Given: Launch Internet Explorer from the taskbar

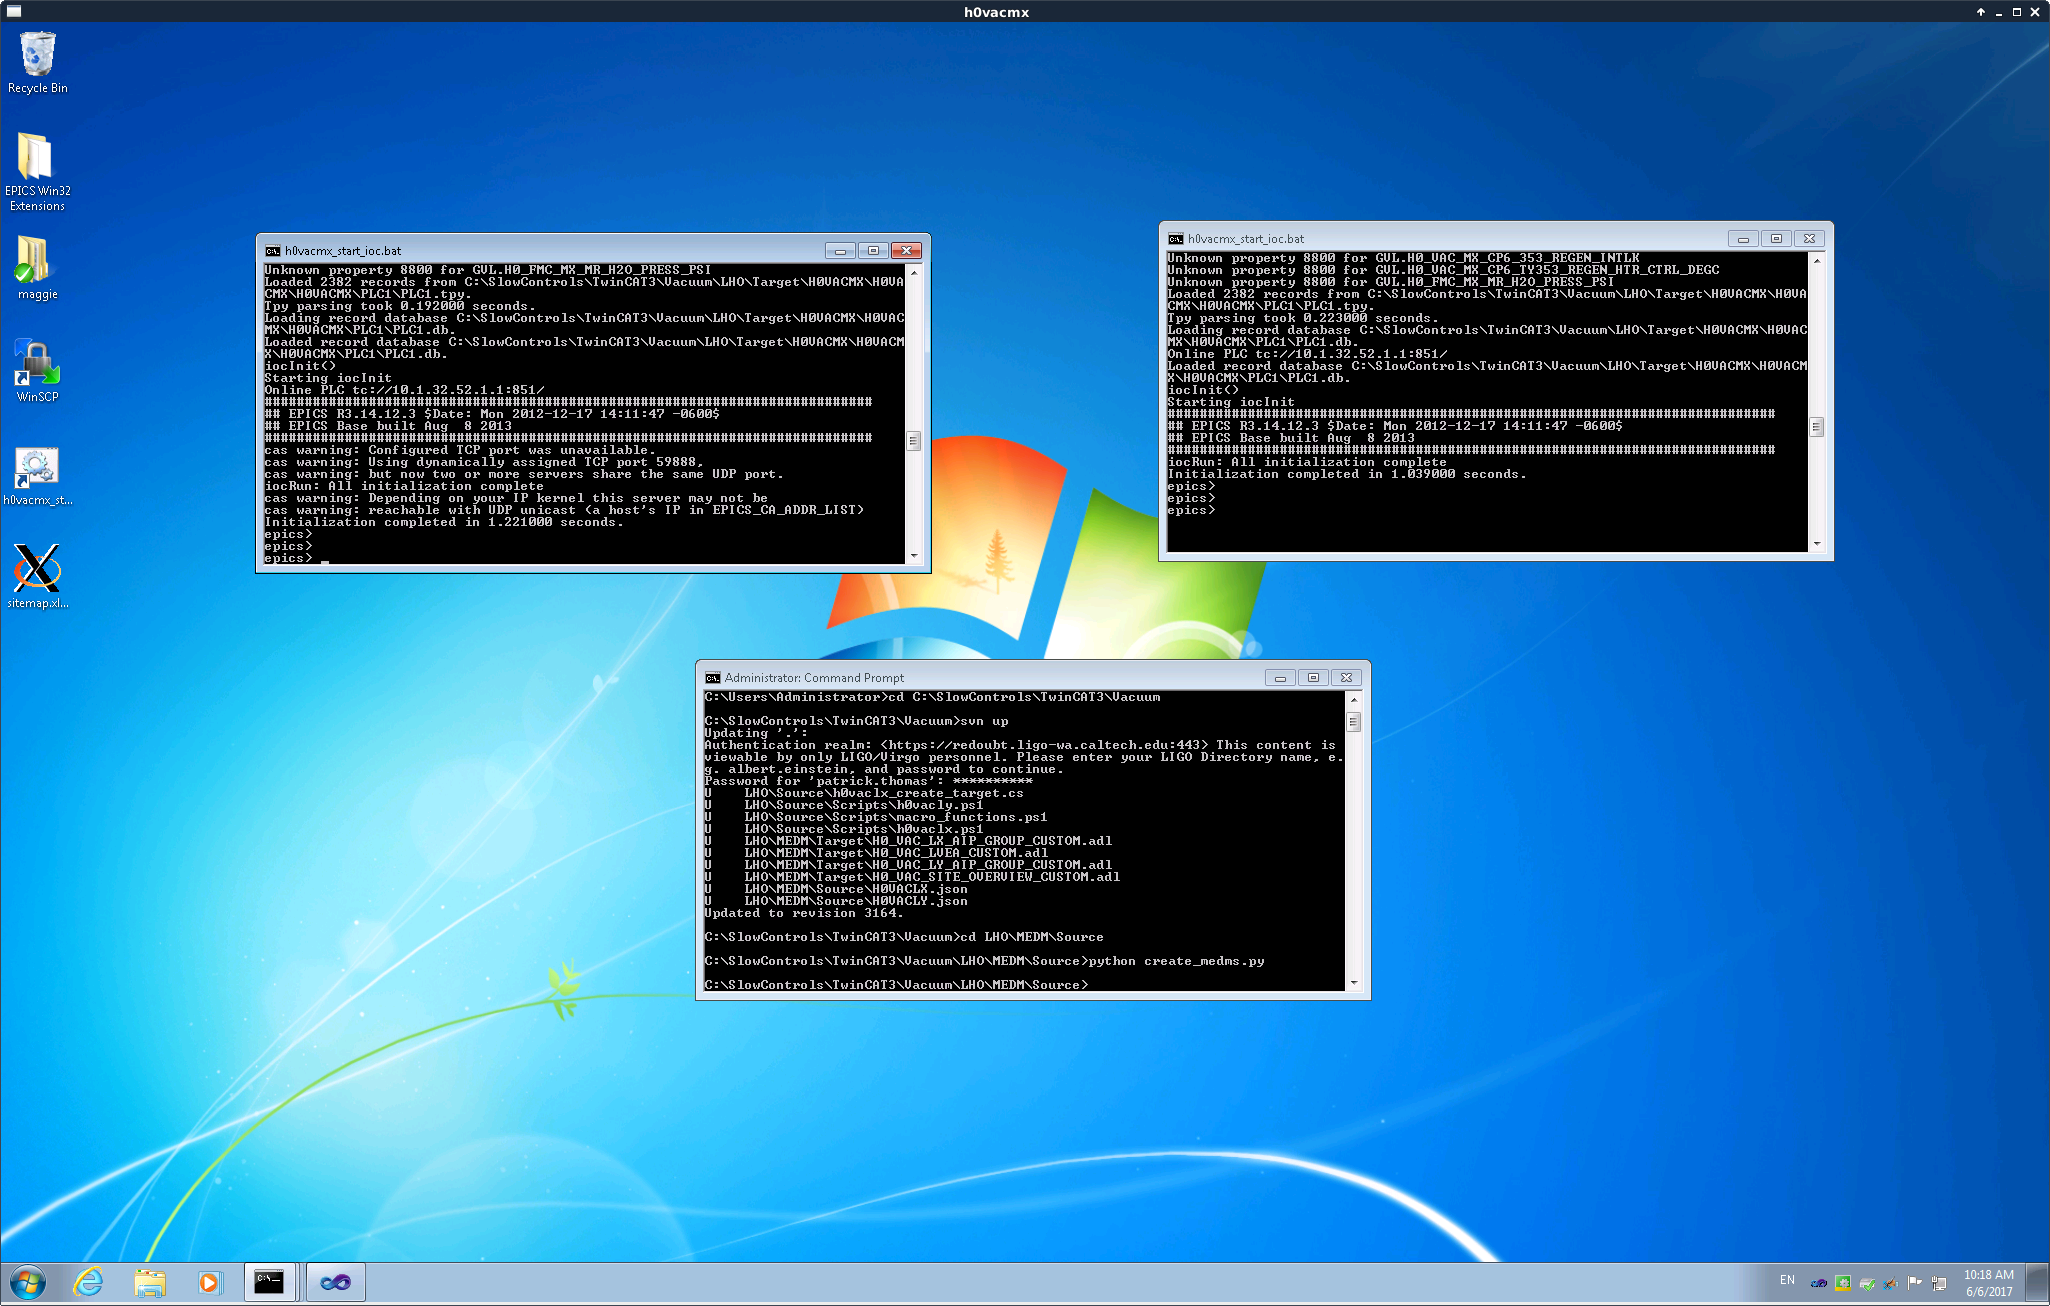Looking at the screenshot, I should click(89, 1282).
